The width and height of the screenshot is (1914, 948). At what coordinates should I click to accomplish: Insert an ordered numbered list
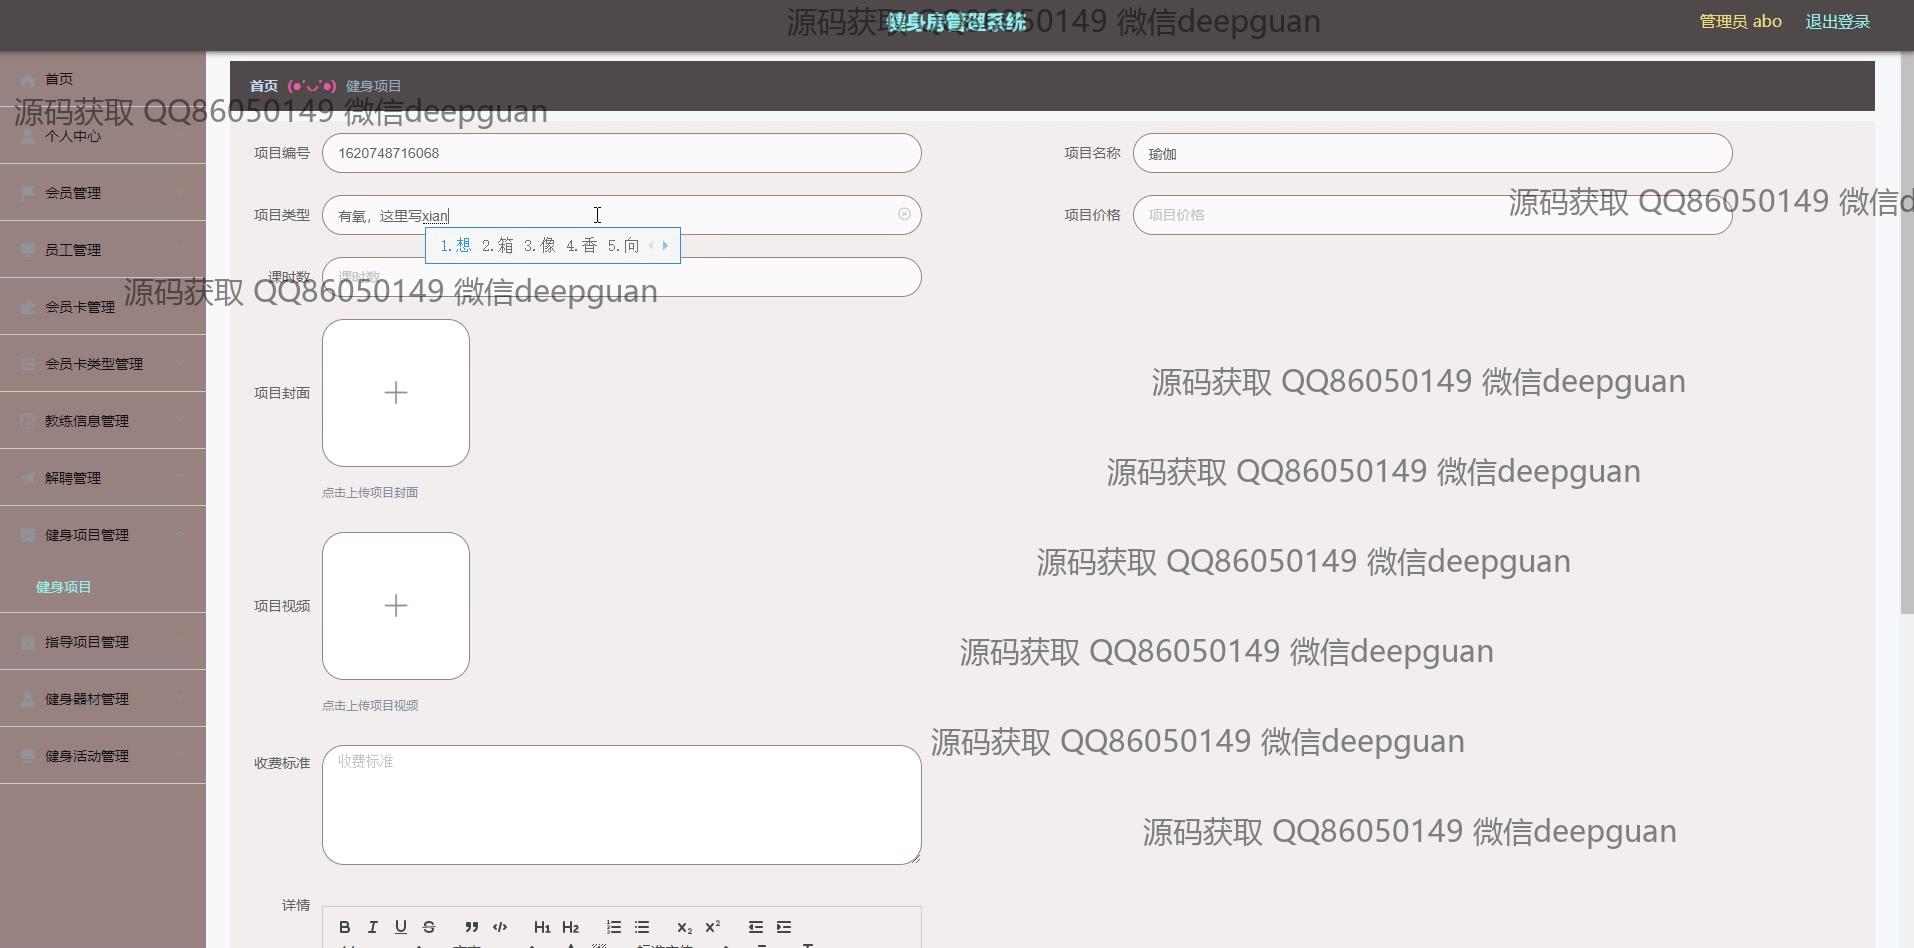(x=614, y=927)
